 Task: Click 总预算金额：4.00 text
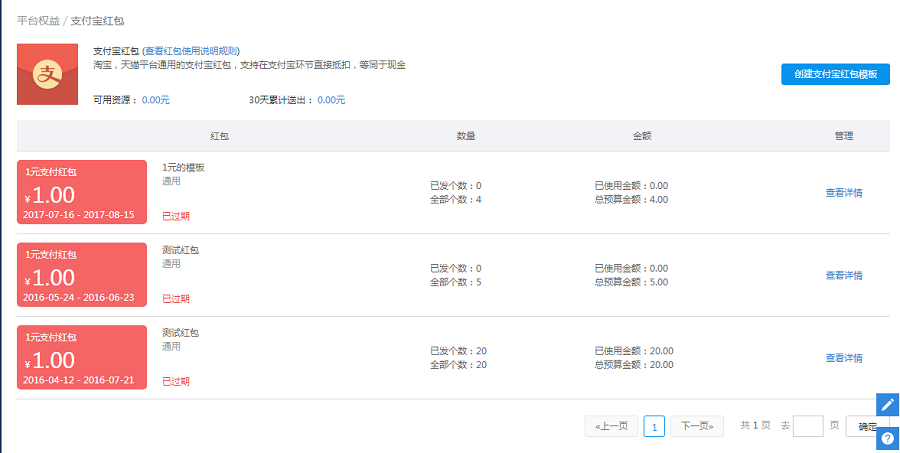[x=631, y=200]
